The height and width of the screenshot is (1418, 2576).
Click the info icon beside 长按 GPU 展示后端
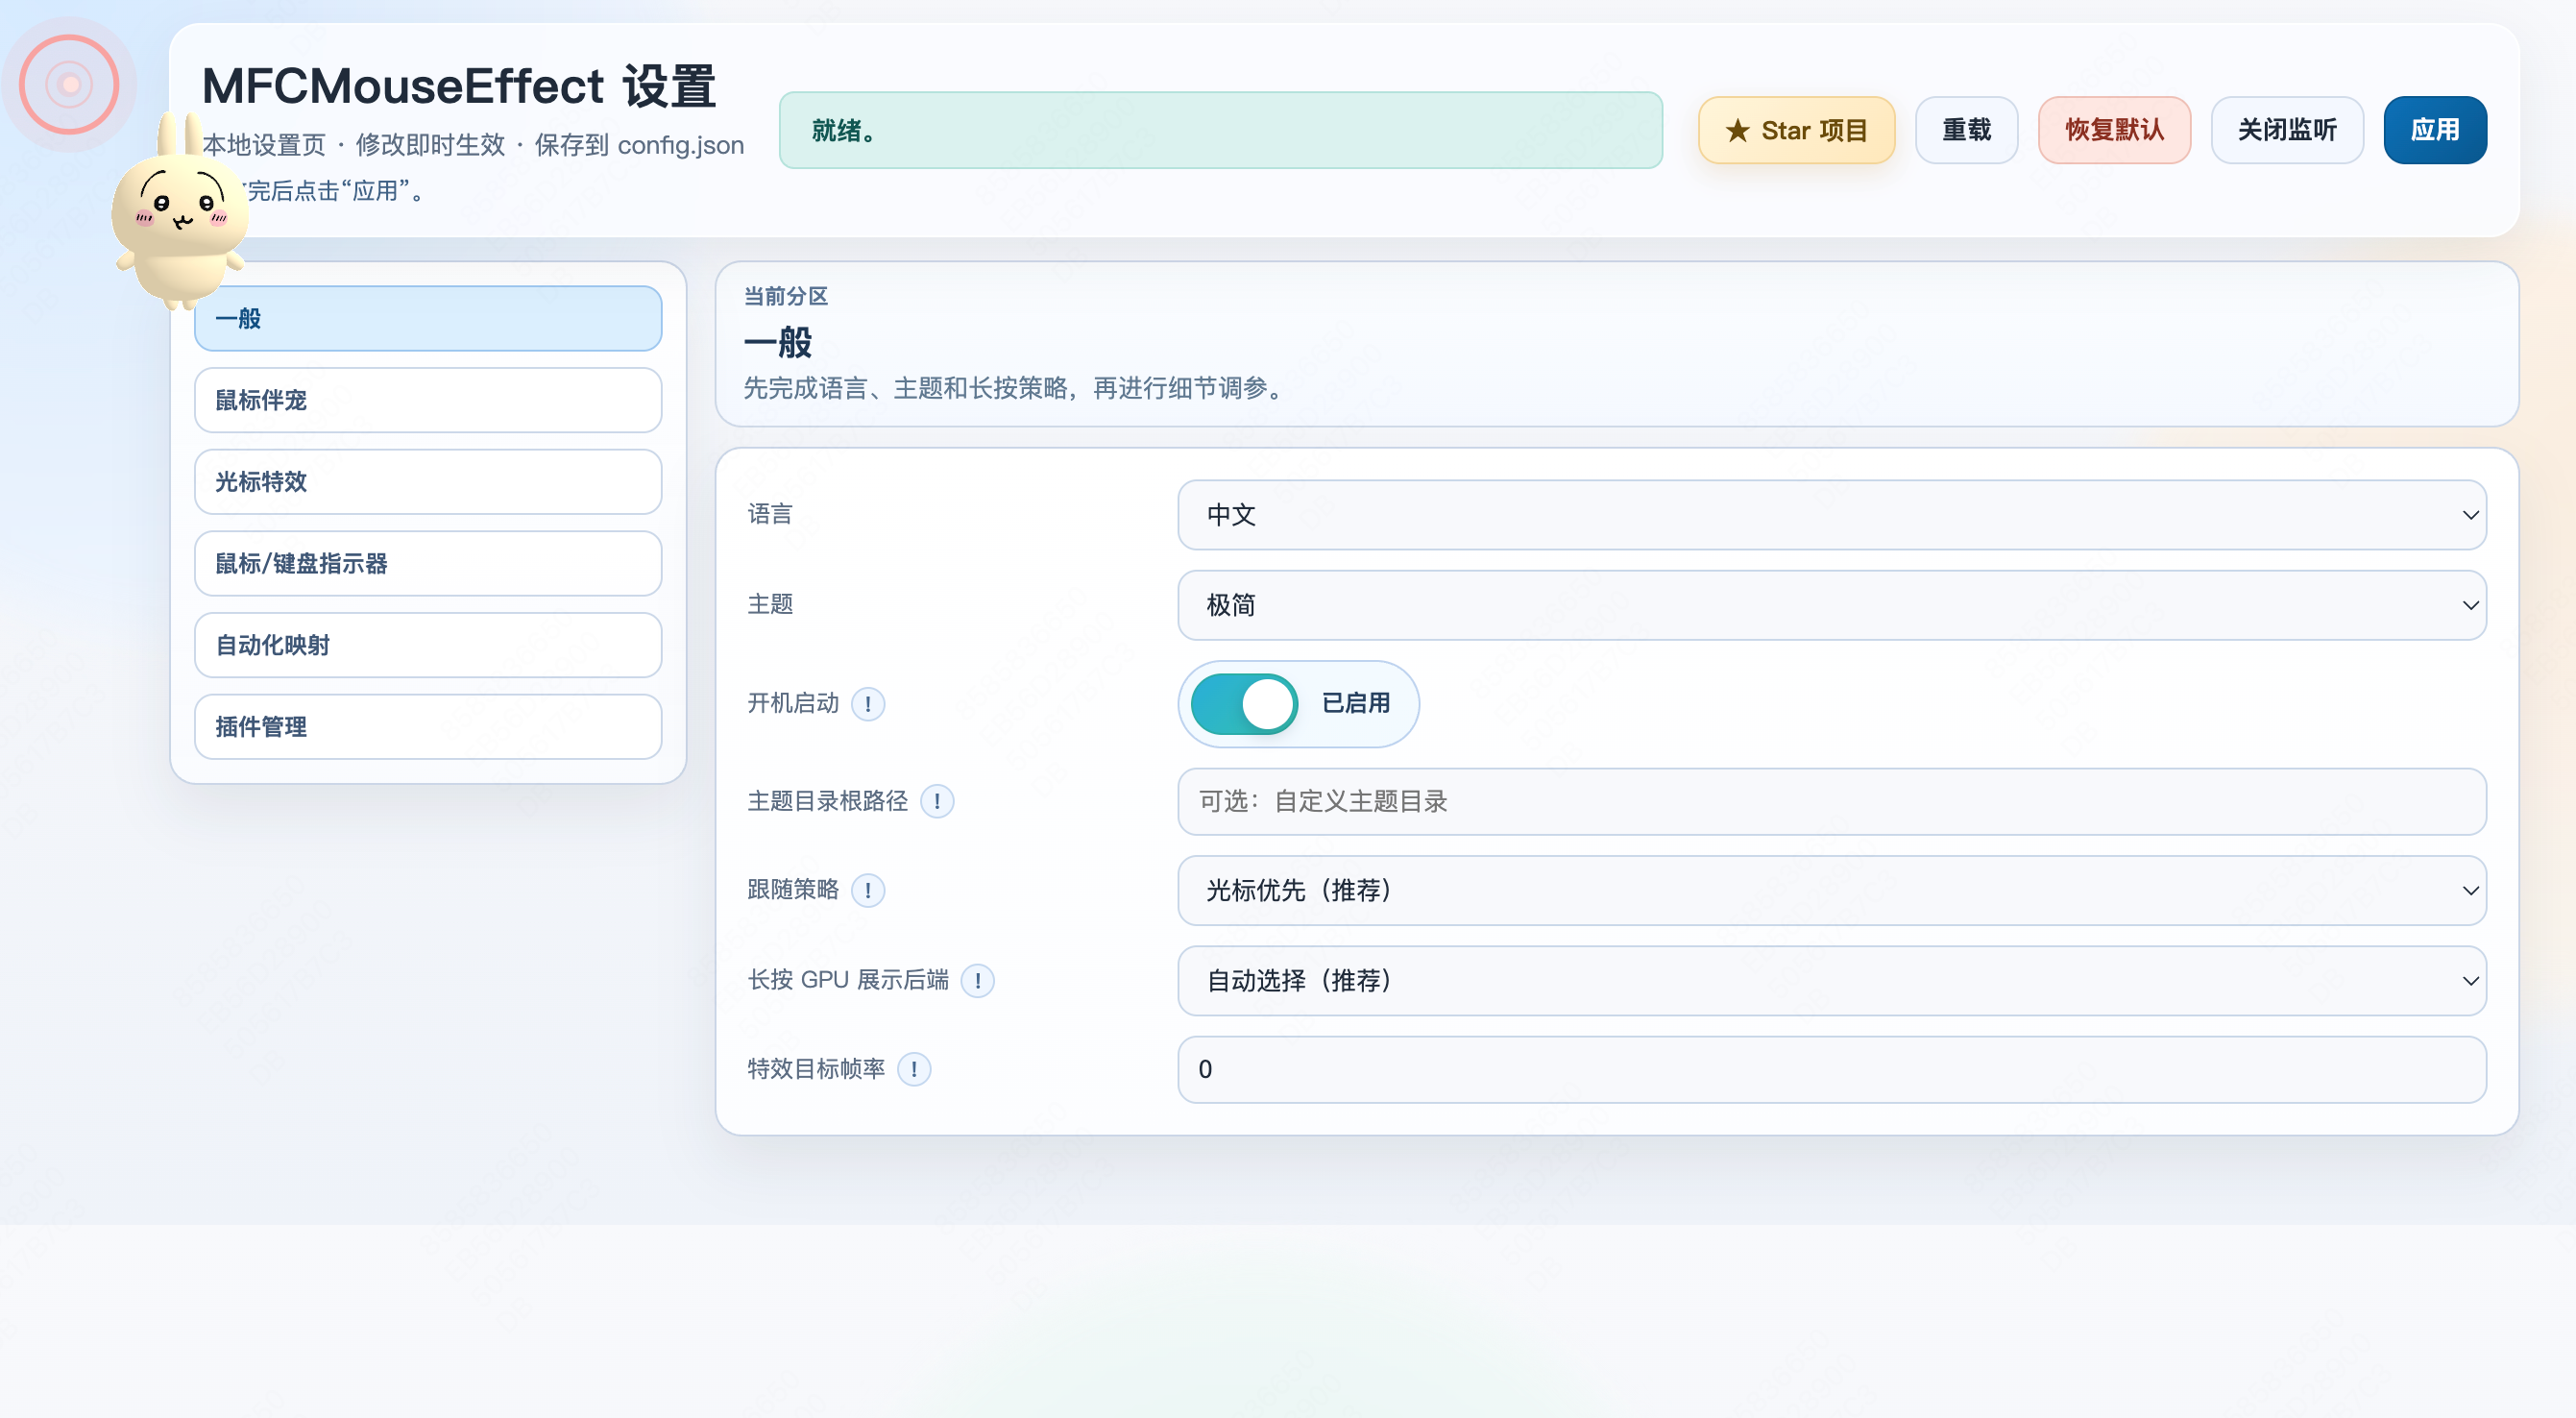pos(977,980)
